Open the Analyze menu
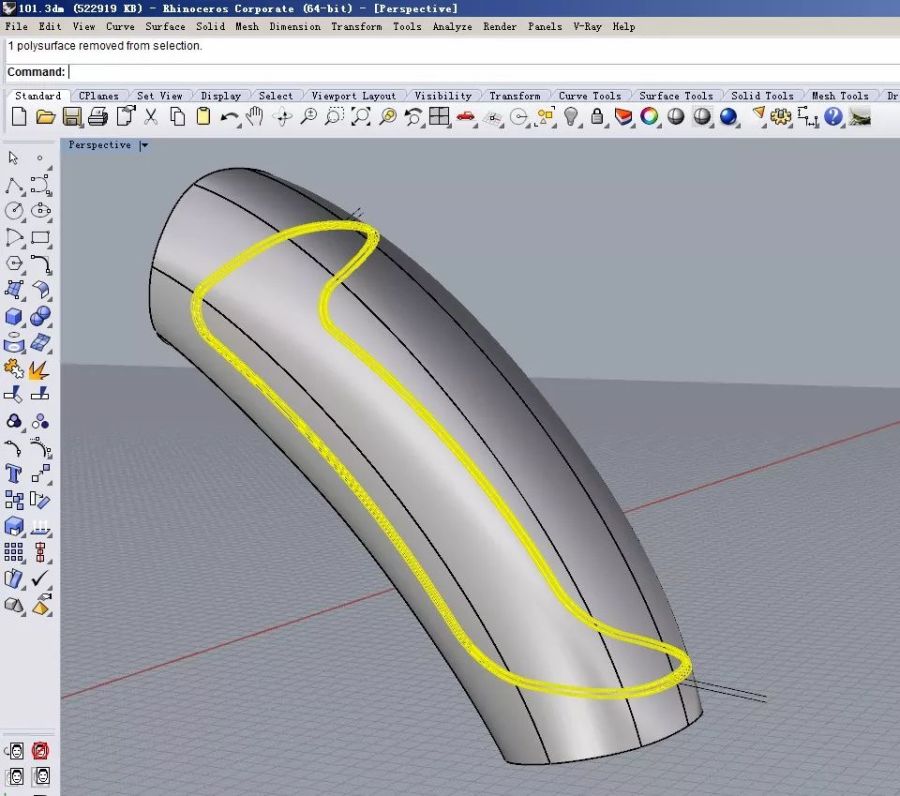Screen dimensions: 900x796 point(452,27)
